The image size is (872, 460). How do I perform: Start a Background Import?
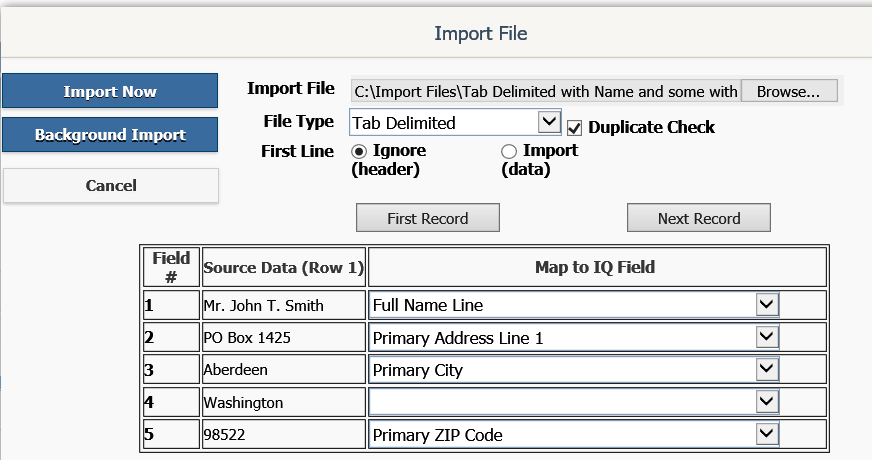tap(110, 135)
